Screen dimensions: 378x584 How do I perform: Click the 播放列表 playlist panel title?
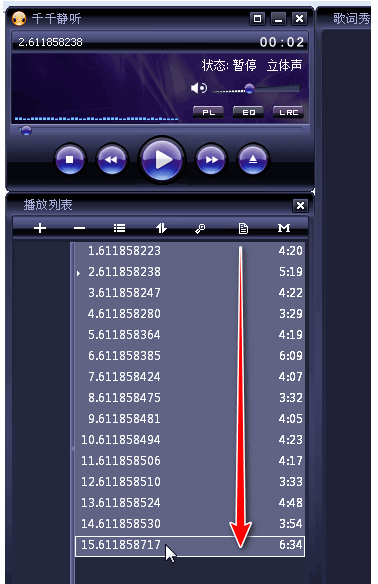[x=48, y=205]
